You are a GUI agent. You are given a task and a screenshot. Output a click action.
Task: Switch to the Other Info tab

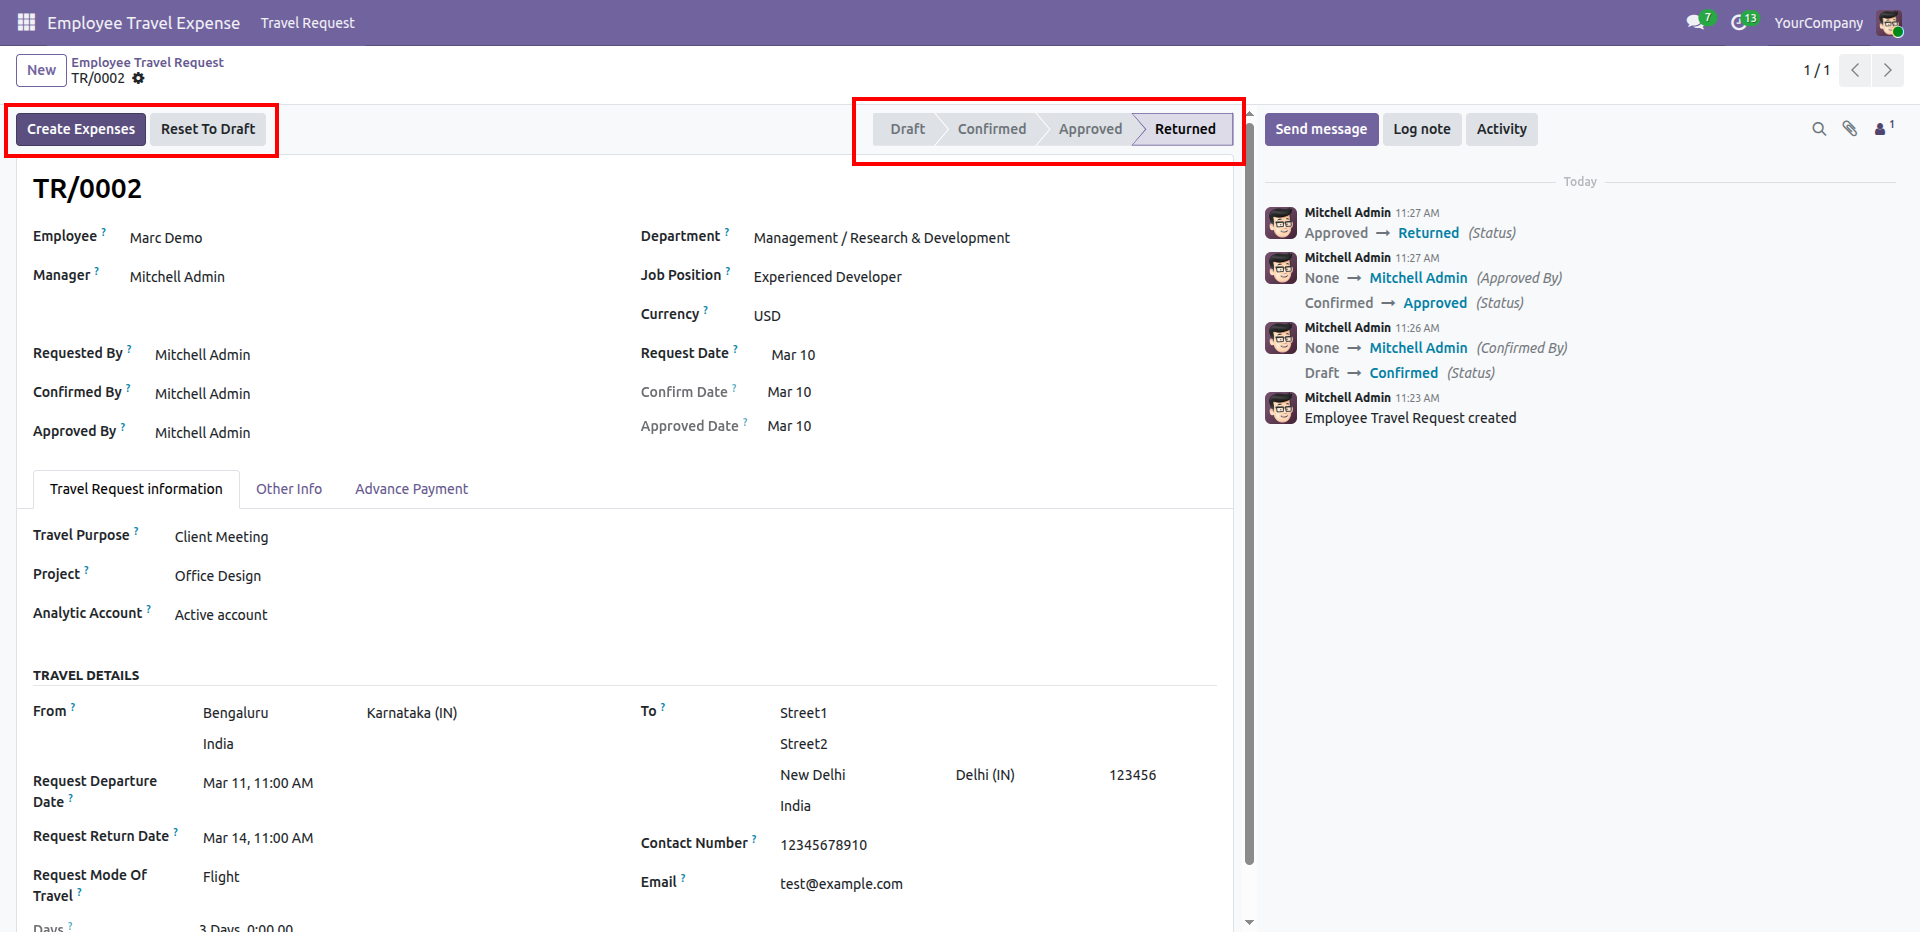pyautogui.click(x=289, y=489)
